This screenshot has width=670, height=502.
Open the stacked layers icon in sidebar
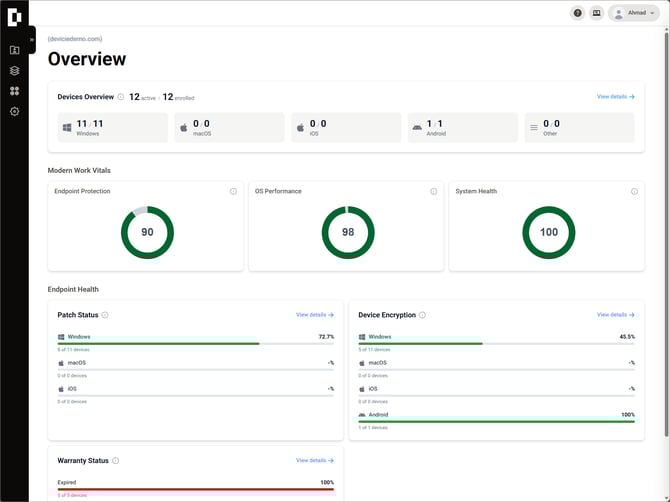point(15,70)
